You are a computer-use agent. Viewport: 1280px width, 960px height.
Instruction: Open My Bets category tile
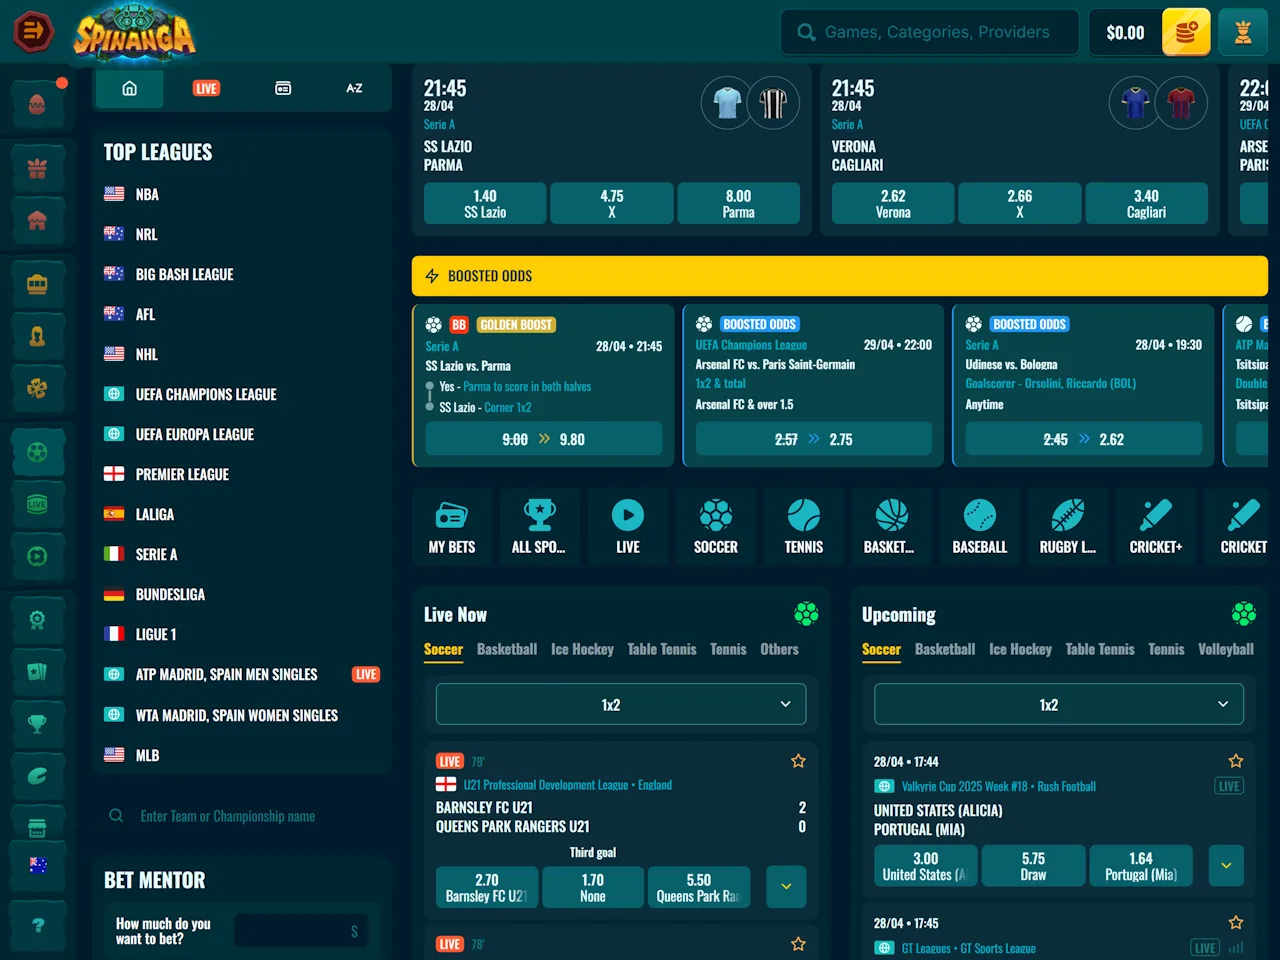tap(452, 527)
